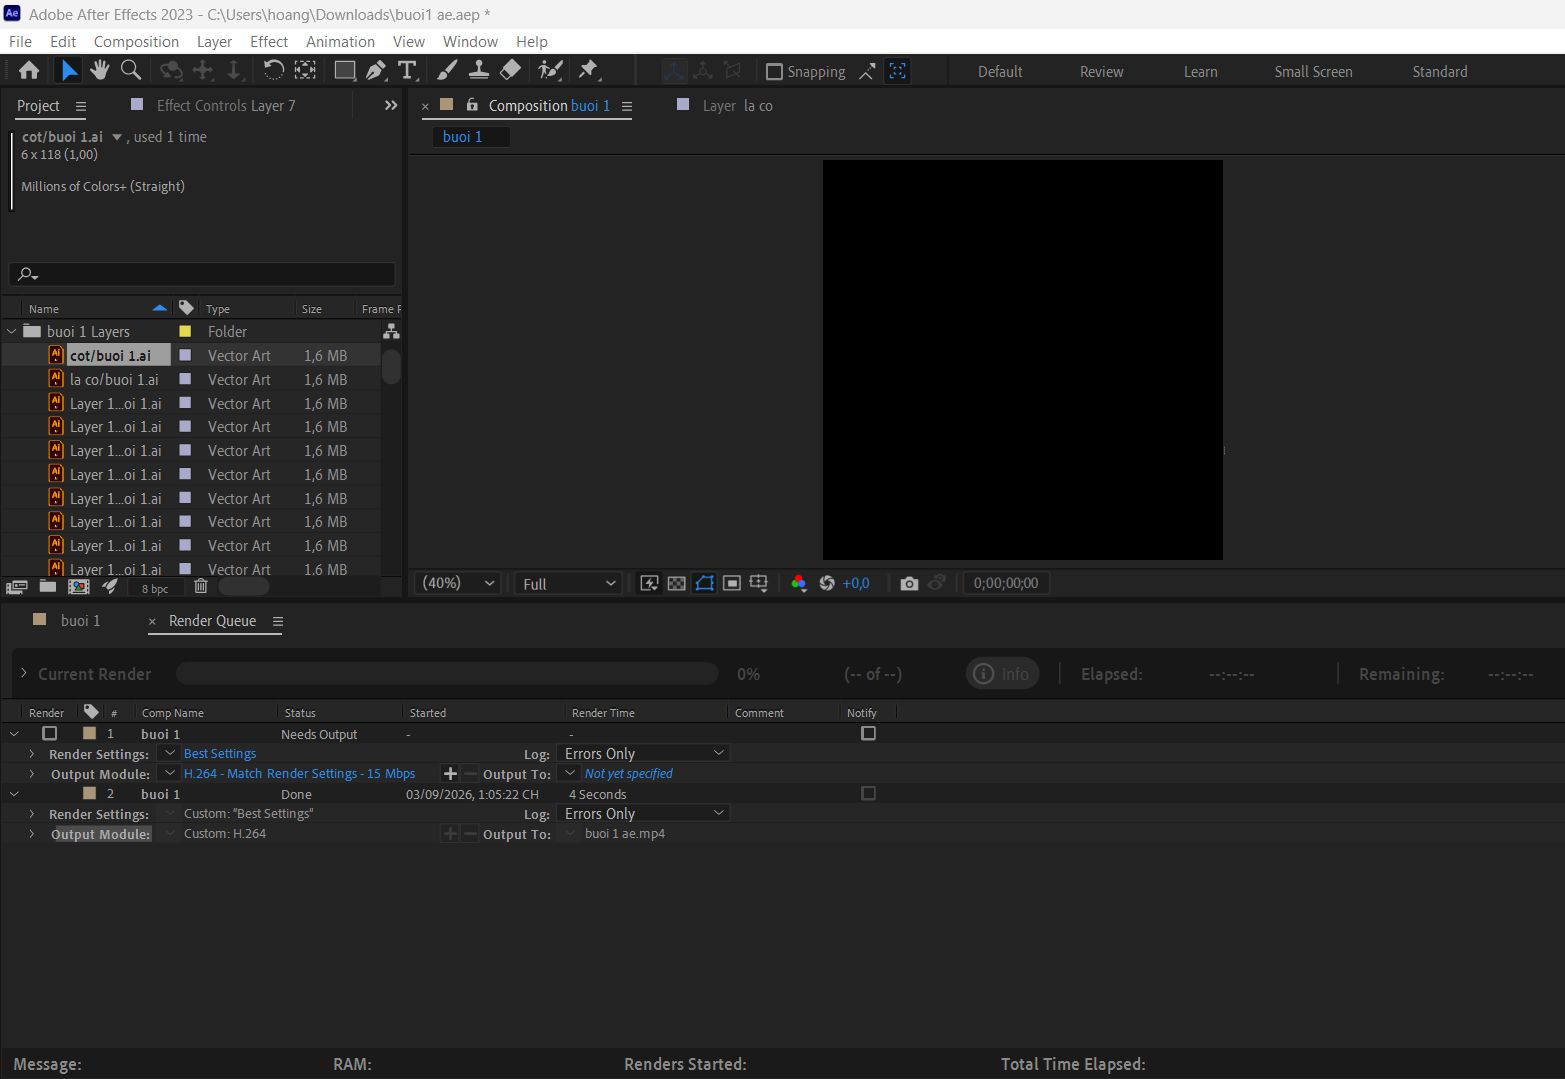Toggle the Region of Interest button

coord(732,583)
